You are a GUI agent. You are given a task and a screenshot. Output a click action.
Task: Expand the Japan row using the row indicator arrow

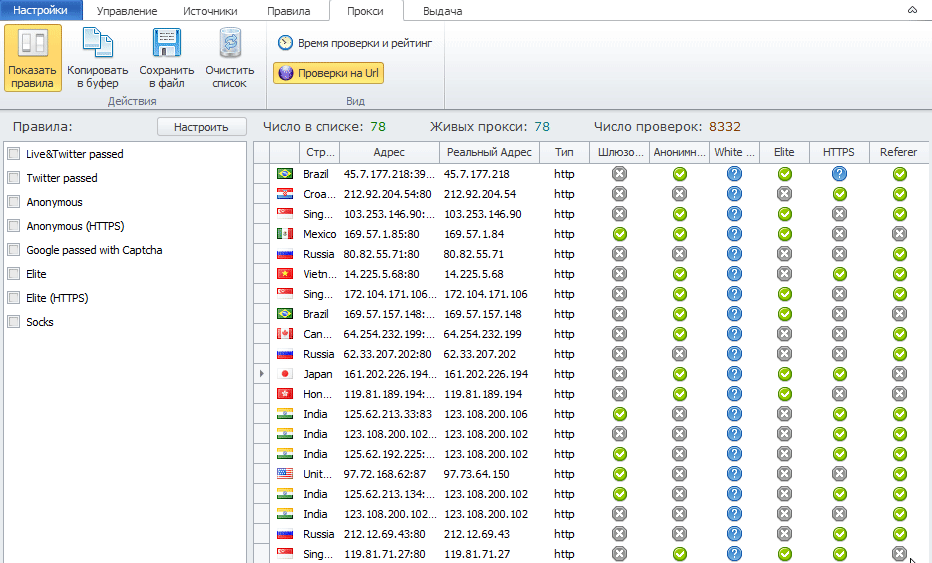262,374
